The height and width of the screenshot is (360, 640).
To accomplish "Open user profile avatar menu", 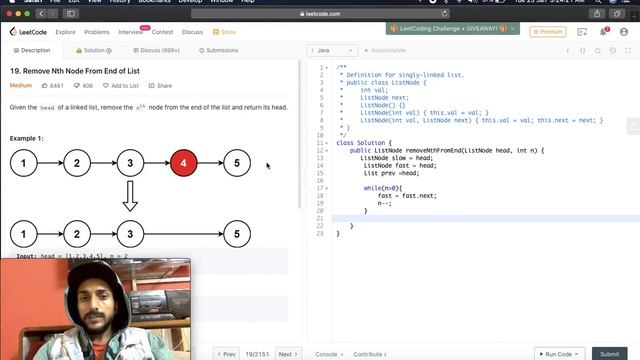I will pyautogui.click(x=624, y=32).
